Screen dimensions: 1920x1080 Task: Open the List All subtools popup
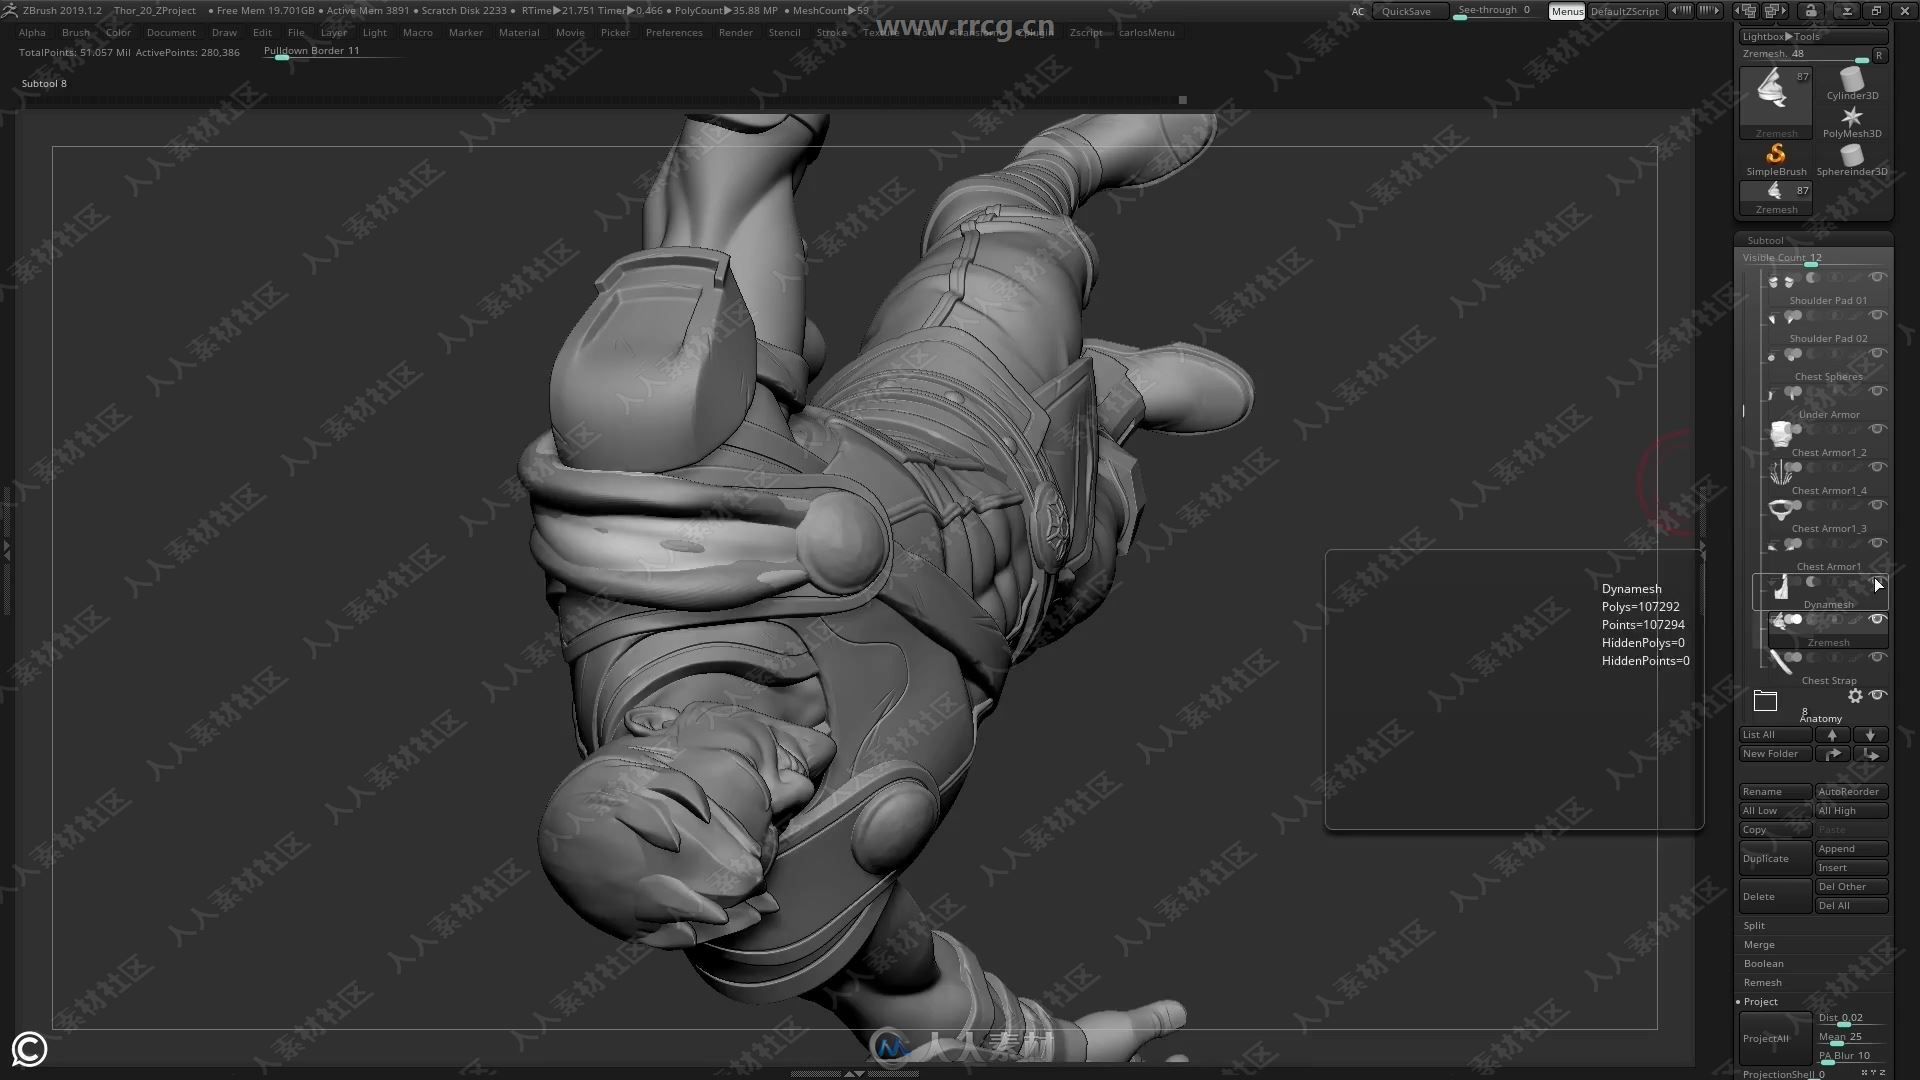pos(1775,735)
